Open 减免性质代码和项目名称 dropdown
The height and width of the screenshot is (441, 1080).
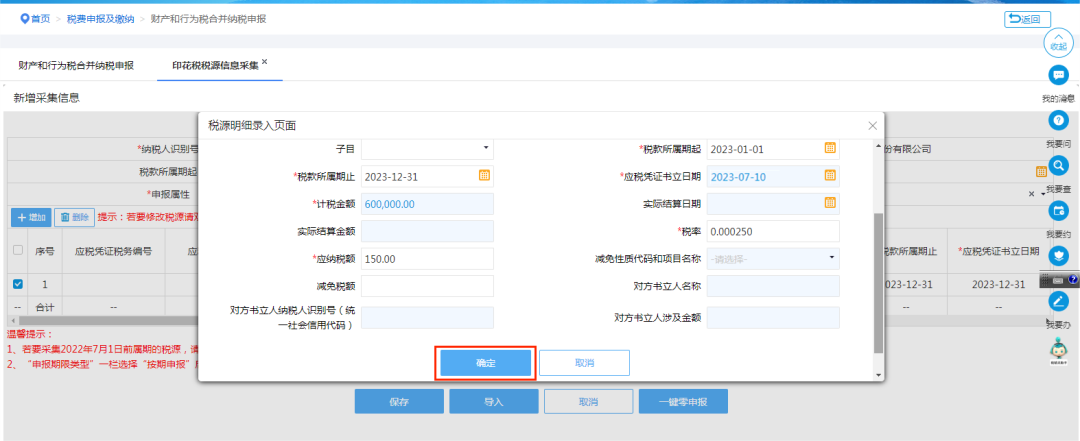coord(773,259)
